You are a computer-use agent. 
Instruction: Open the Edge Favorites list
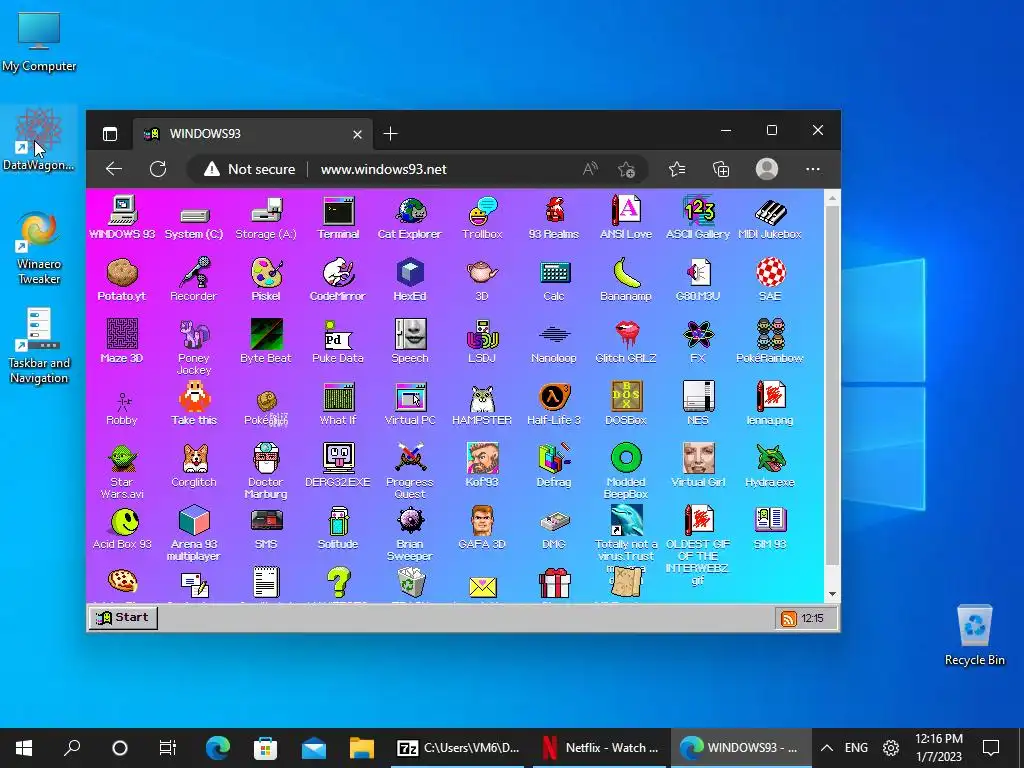click(677, 169)
